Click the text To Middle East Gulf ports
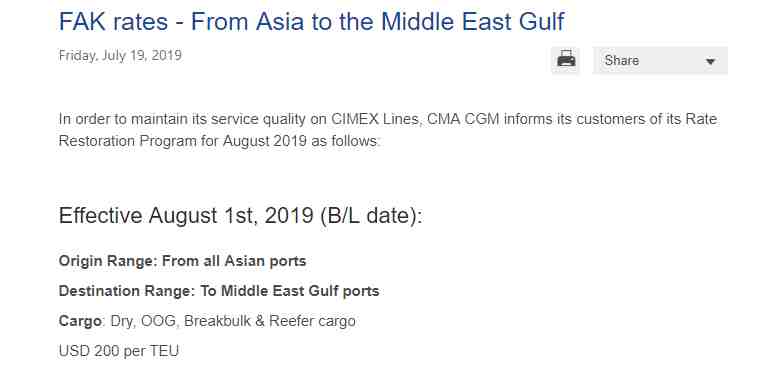Viewport: 759px width, 384px height. click(289, 291)
